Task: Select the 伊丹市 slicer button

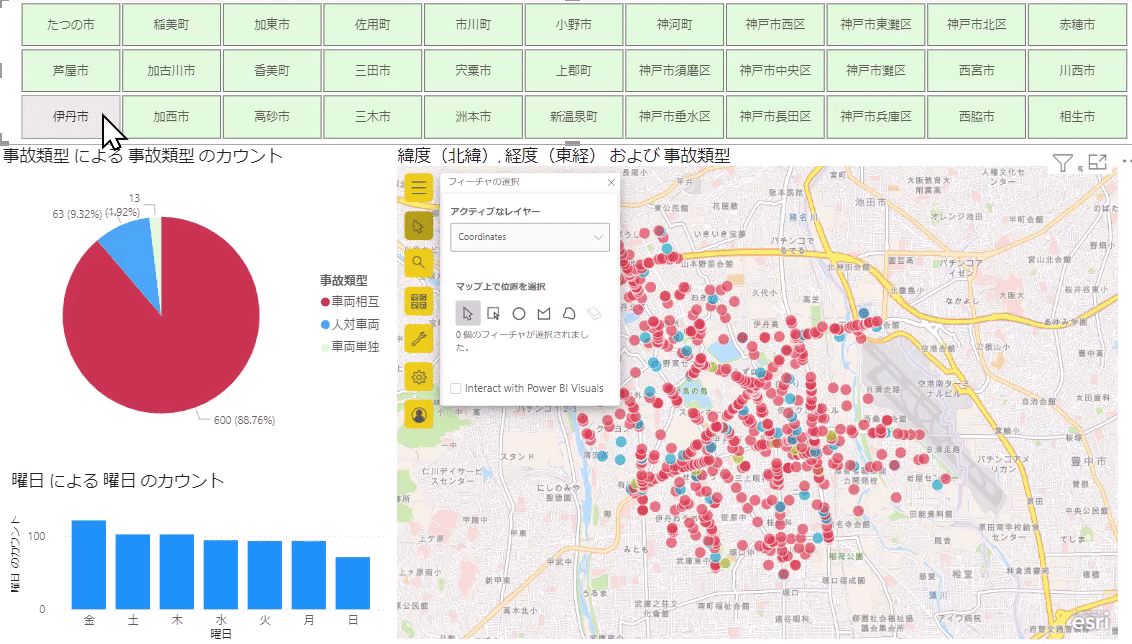Action: (71, 116)
